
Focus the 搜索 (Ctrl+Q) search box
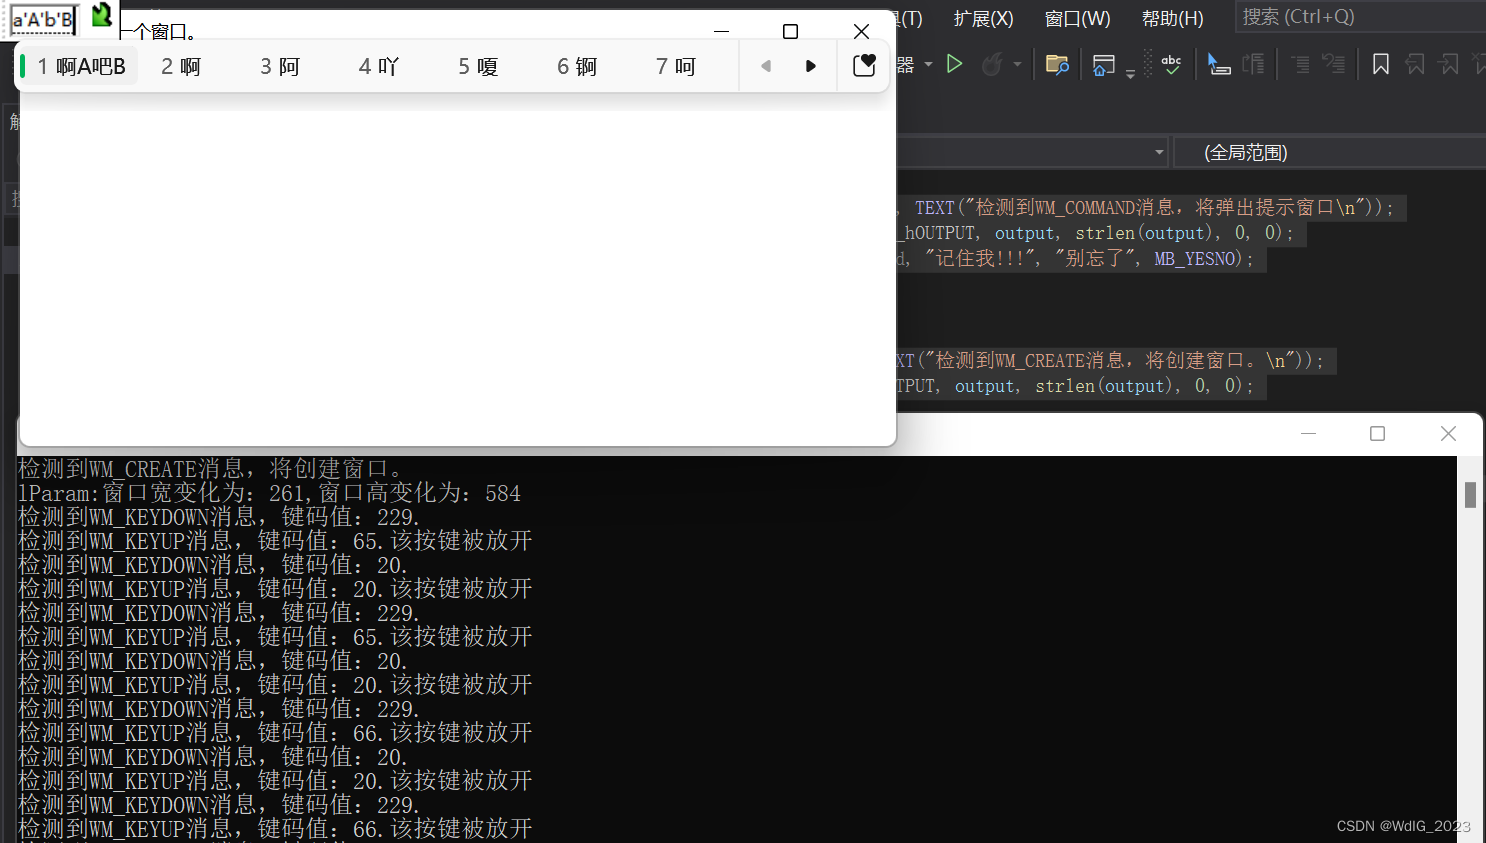(1360, 17)
